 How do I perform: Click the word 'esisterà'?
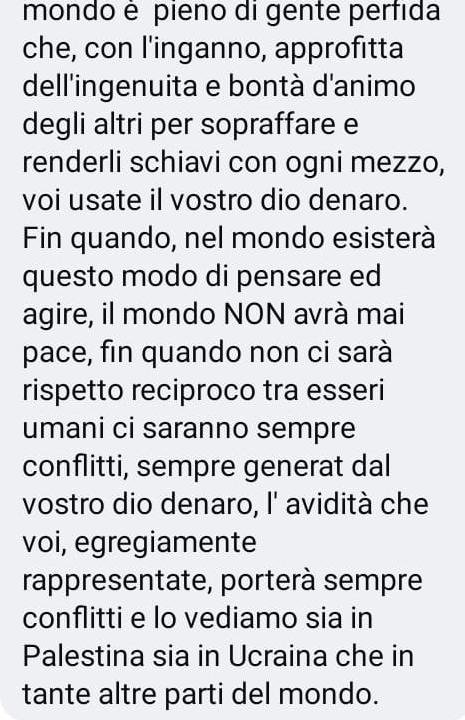383,238
